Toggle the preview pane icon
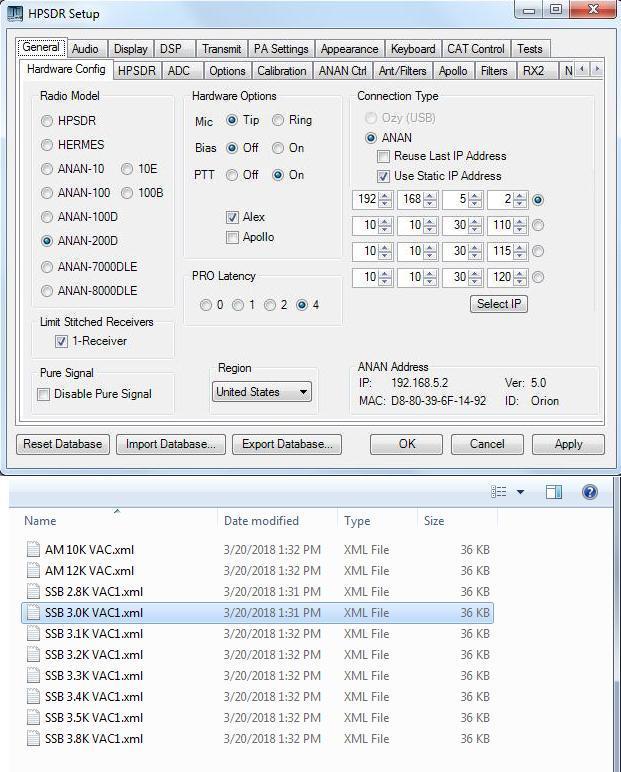Screen dimensions: 621x772 (554, 492)
